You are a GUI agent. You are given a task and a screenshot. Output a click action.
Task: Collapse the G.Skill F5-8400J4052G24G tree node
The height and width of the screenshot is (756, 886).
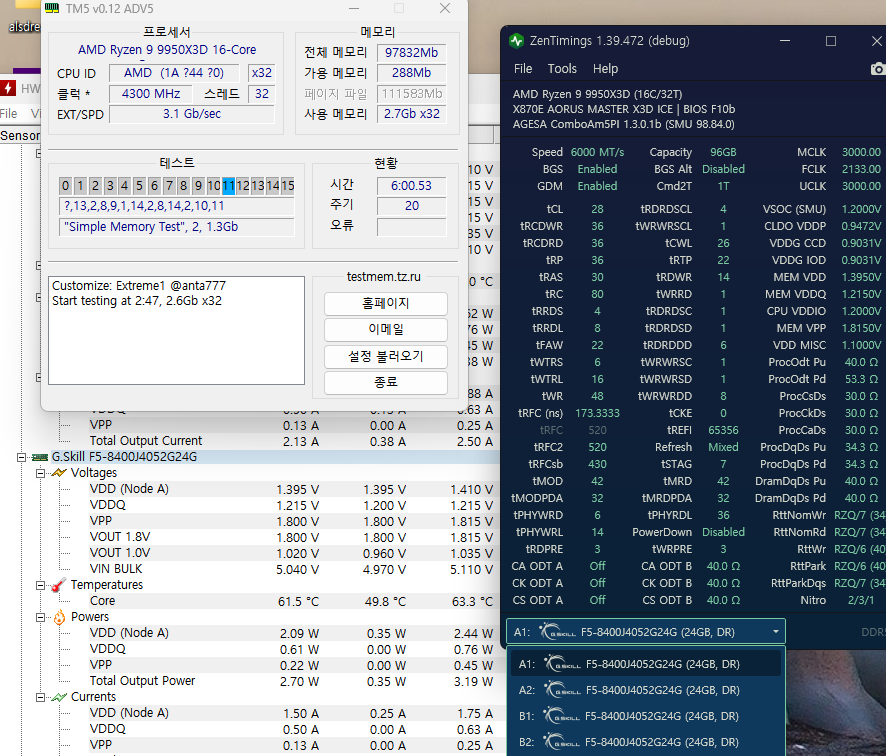coord(21,457)
